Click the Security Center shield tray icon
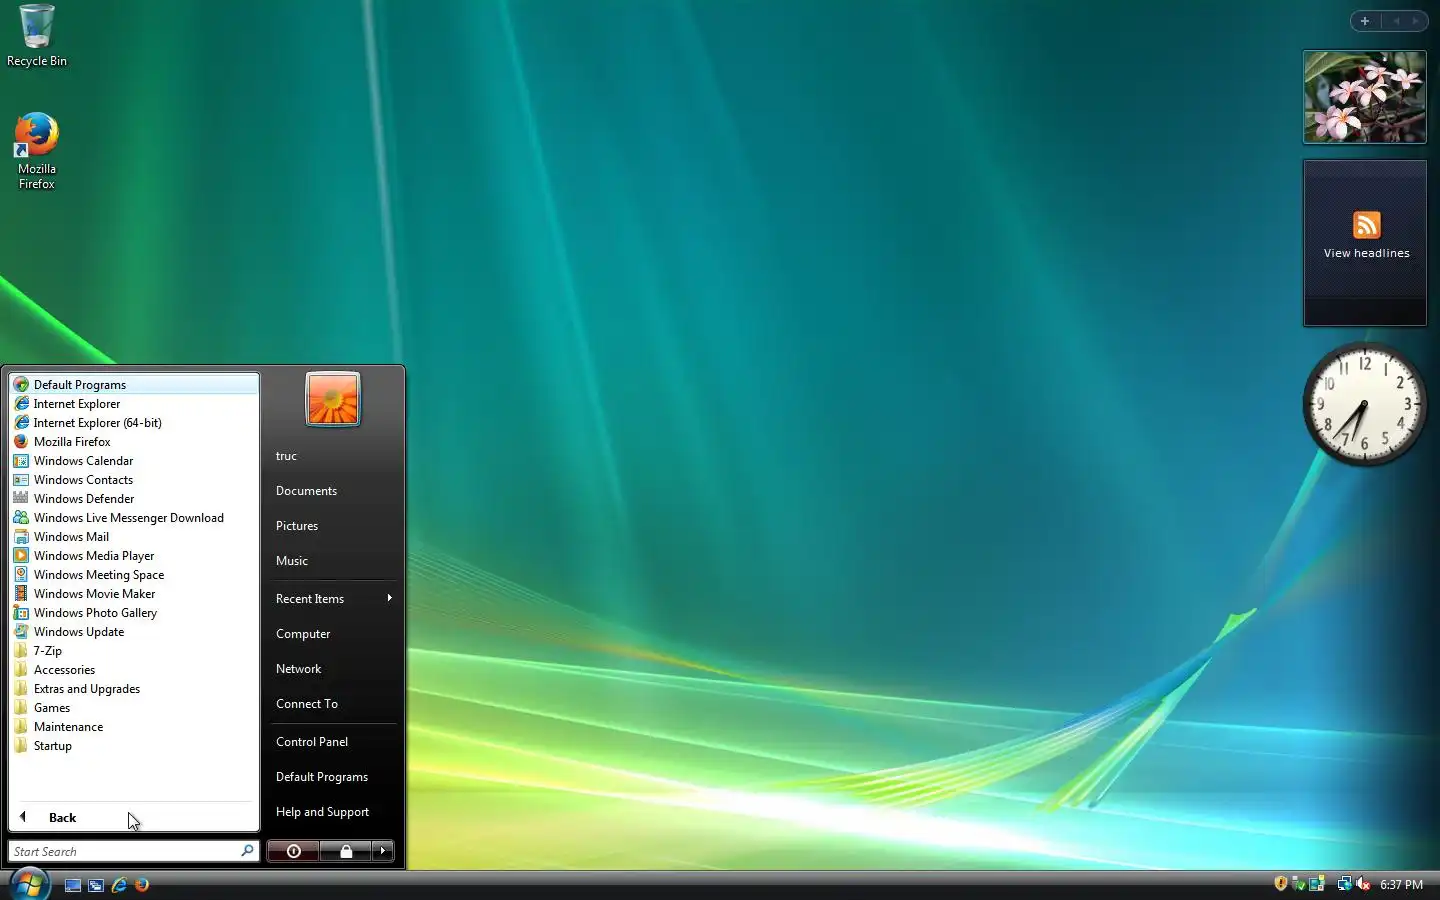Screen dimensions: 1440x900 pyautogui.click(x=1281, y=884)
